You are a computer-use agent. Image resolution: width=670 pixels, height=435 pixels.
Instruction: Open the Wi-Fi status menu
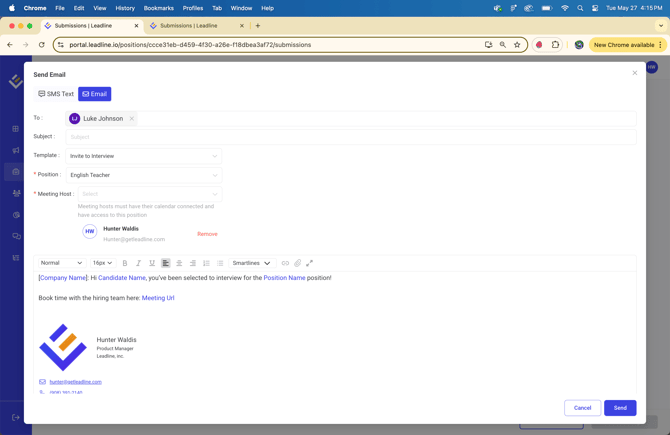[x=565, y=8]
